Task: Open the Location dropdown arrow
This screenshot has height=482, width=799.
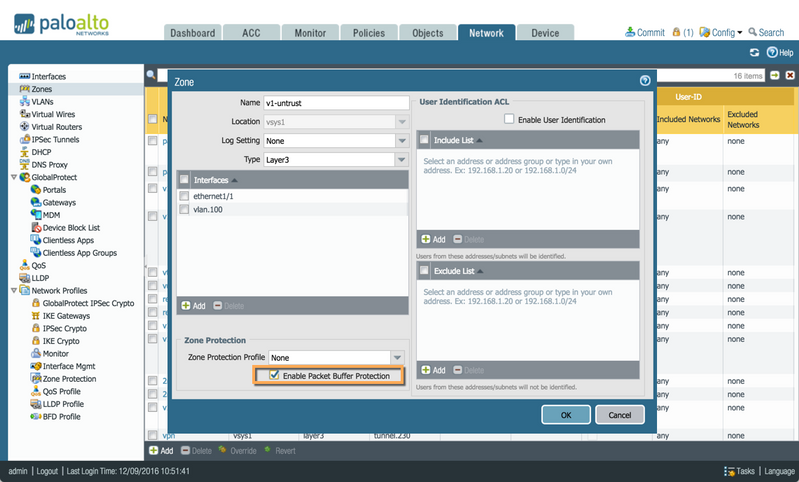Action: (402, 122)
